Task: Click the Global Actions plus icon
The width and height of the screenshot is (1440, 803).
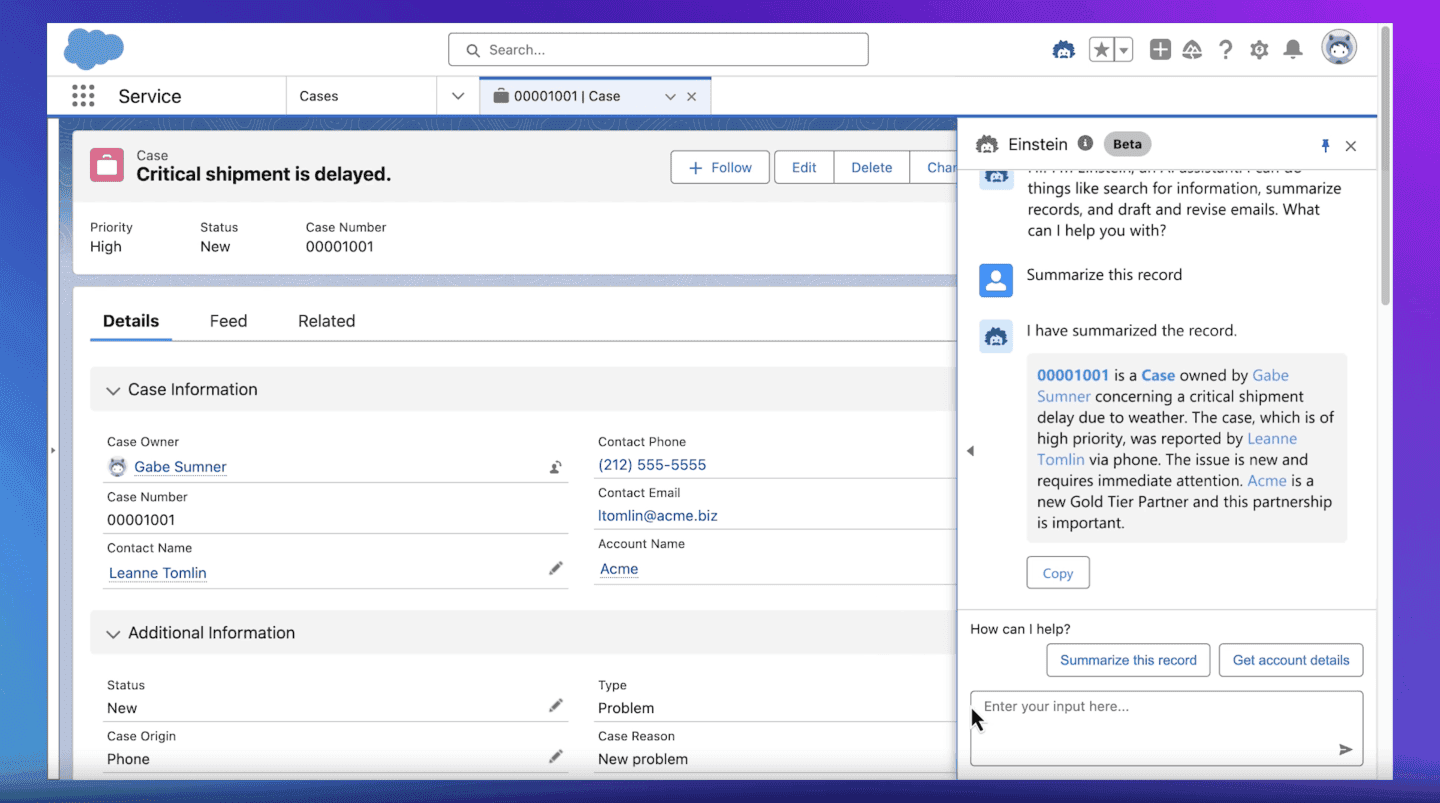Action: click(x=1160, y=50)
